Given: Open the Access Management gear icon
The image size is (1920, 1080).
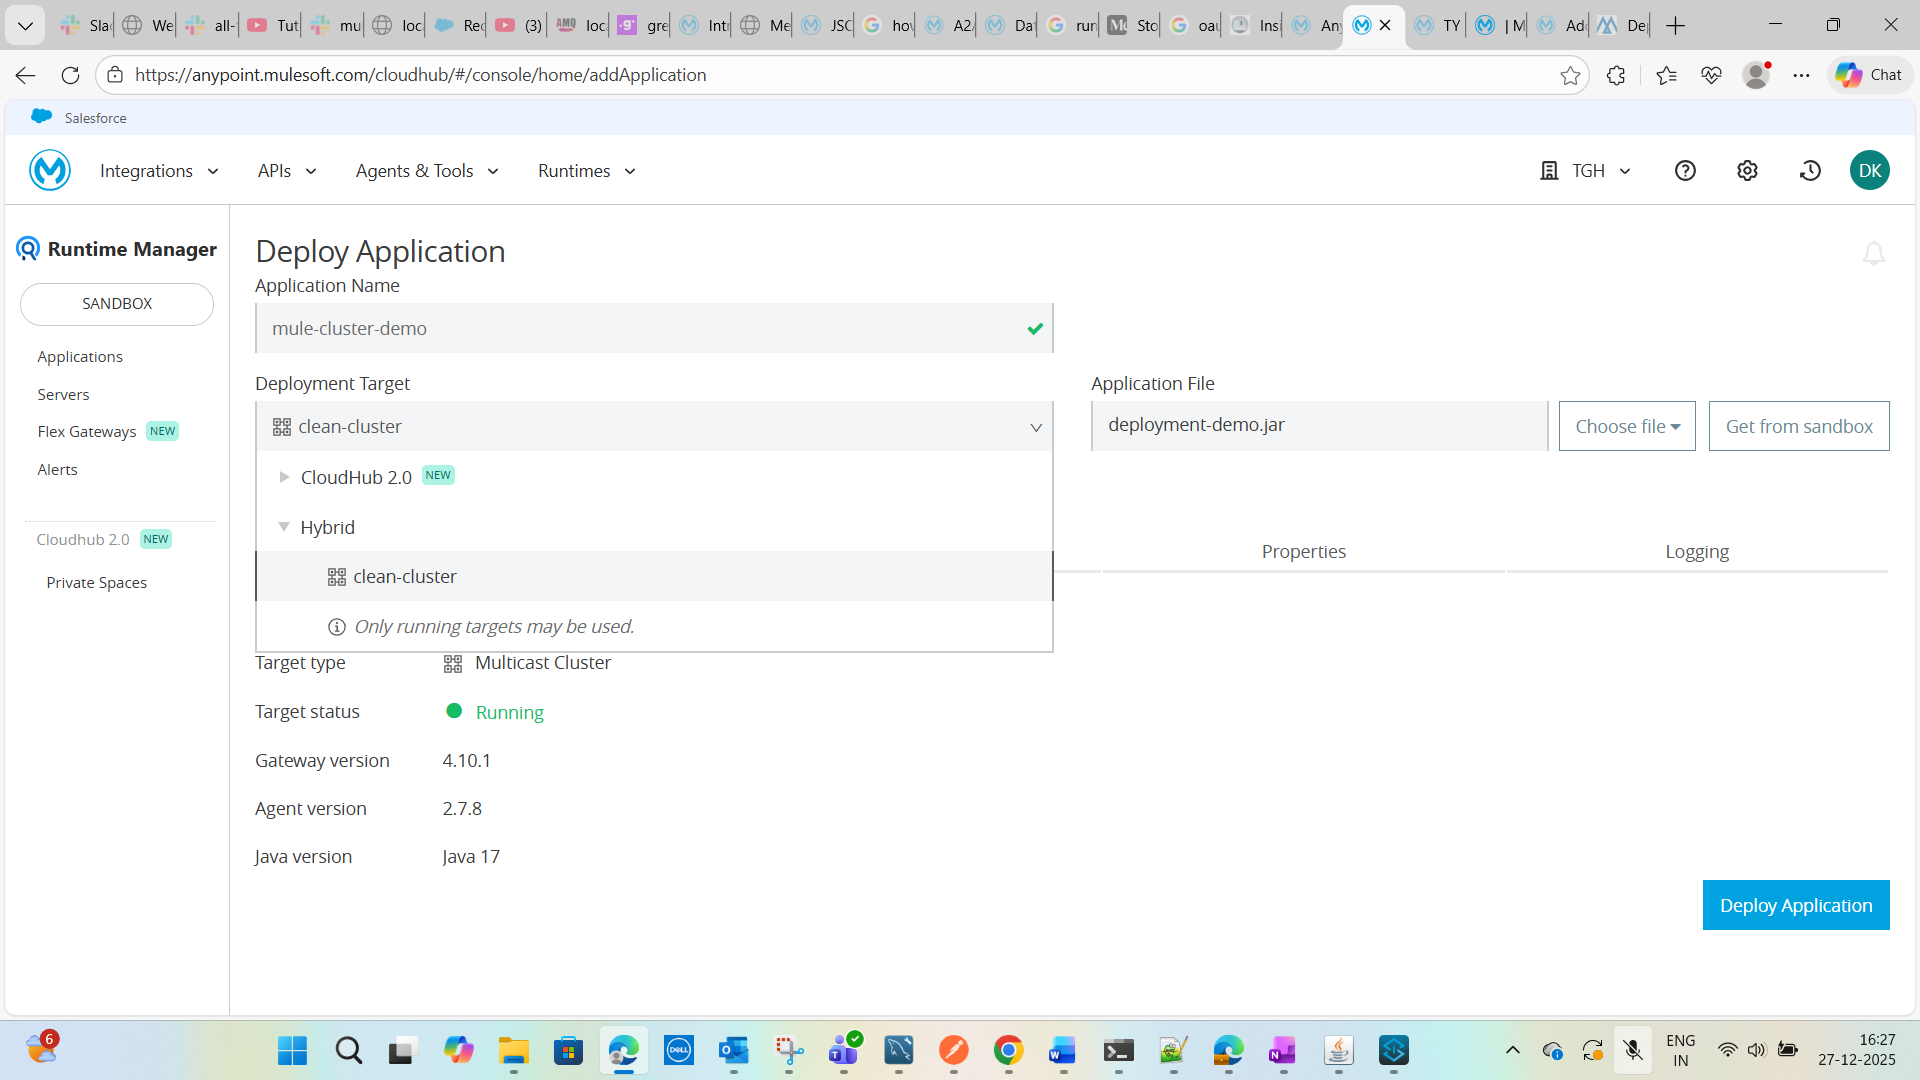Looking at the screenshot, I should [1747, 171].
